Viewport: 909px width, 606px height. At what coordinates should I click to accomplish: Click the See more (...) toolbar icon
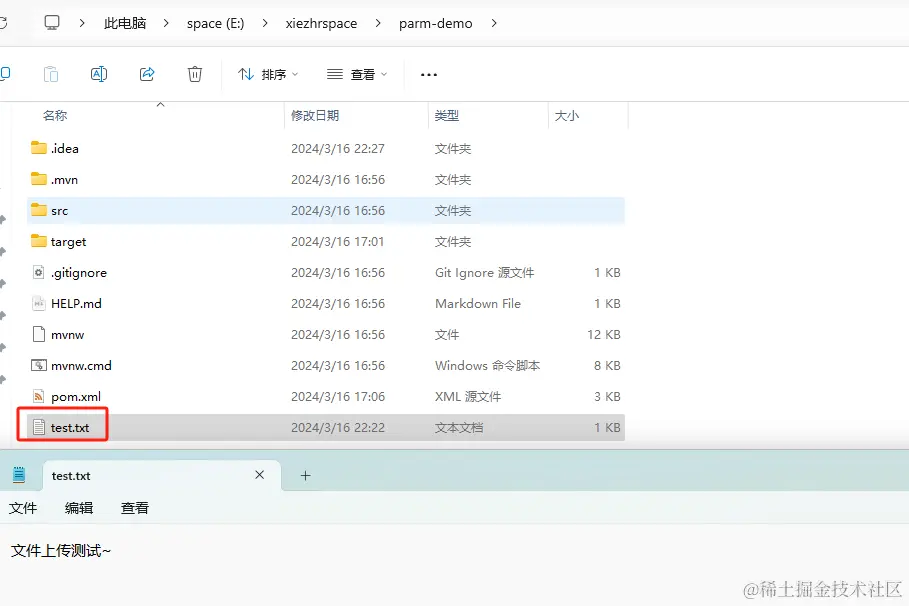[x=428, y=74]
